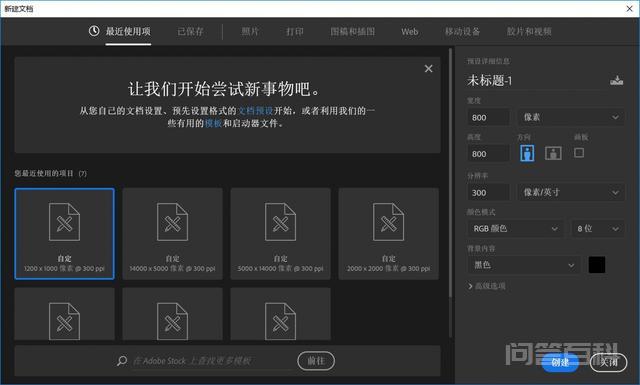Dismiss the welcome banner with X icon
Viewport: 640px width, 385px height.
(x=428, y=69)
